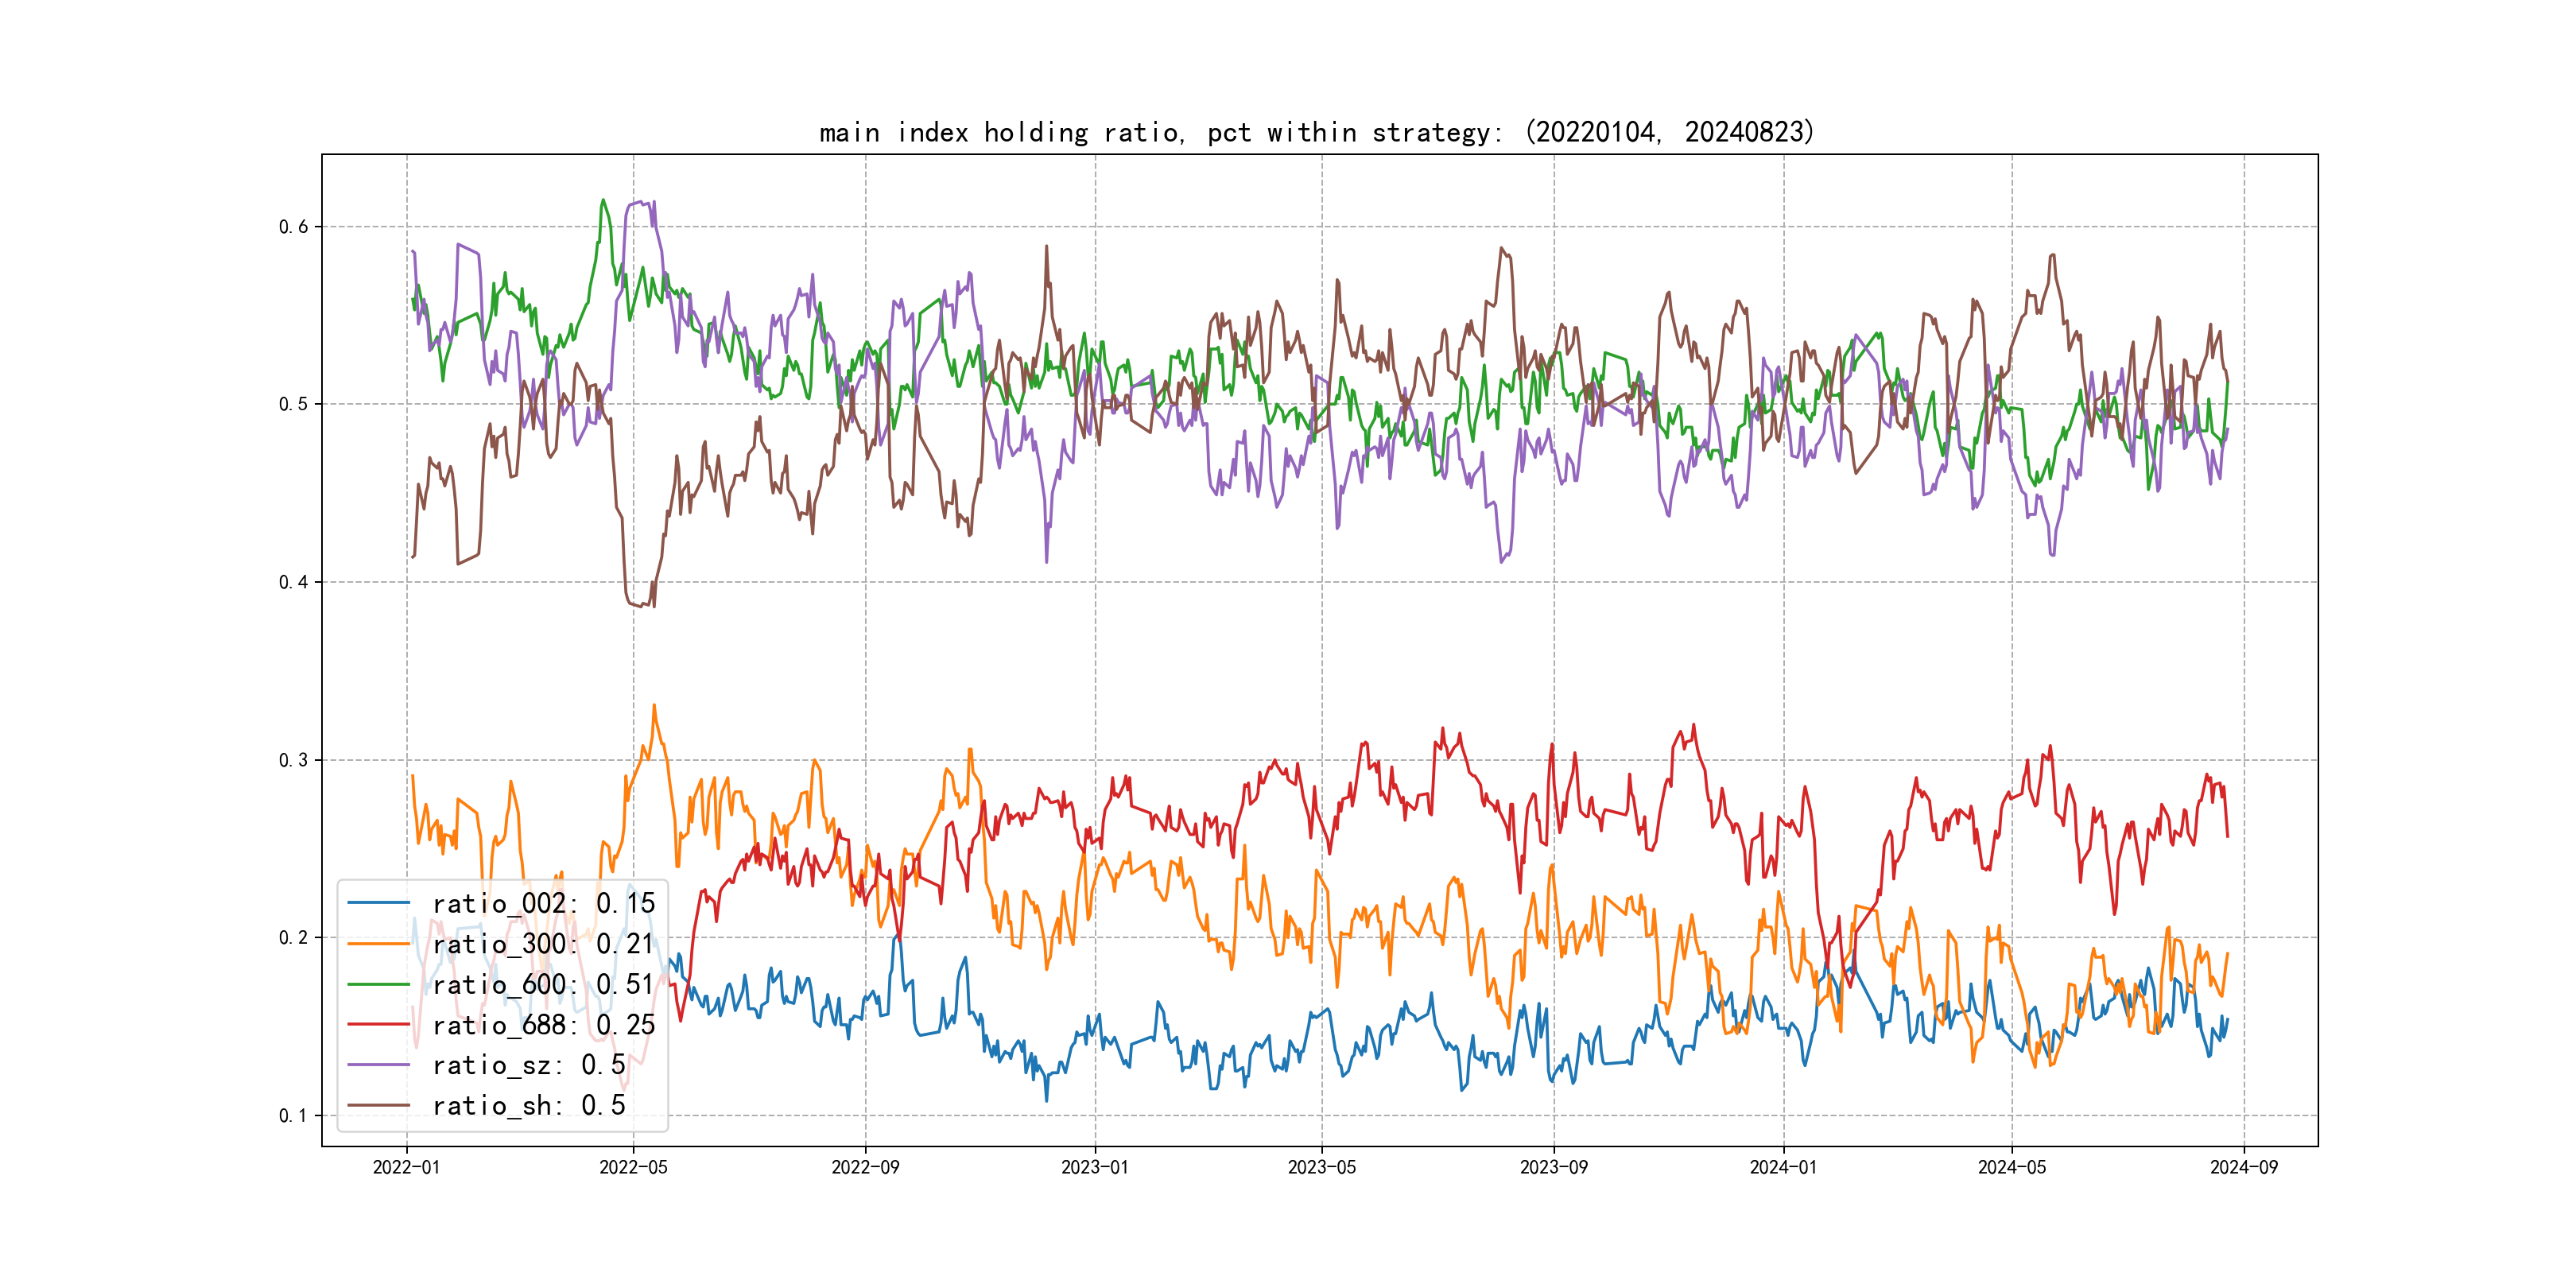Click the blue legend line swatch

pos(379,903)
